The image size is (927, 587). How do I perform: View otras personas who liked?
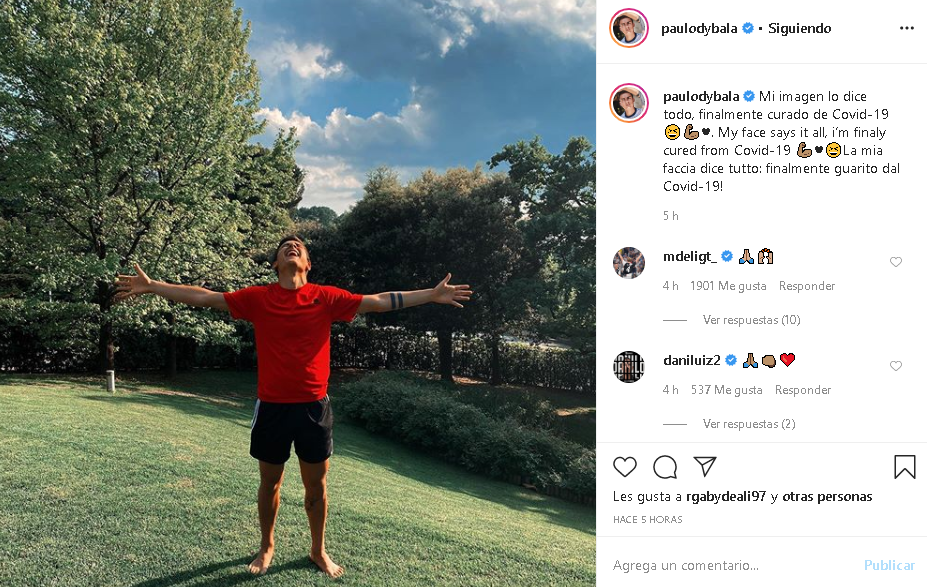tap(827, 497)
